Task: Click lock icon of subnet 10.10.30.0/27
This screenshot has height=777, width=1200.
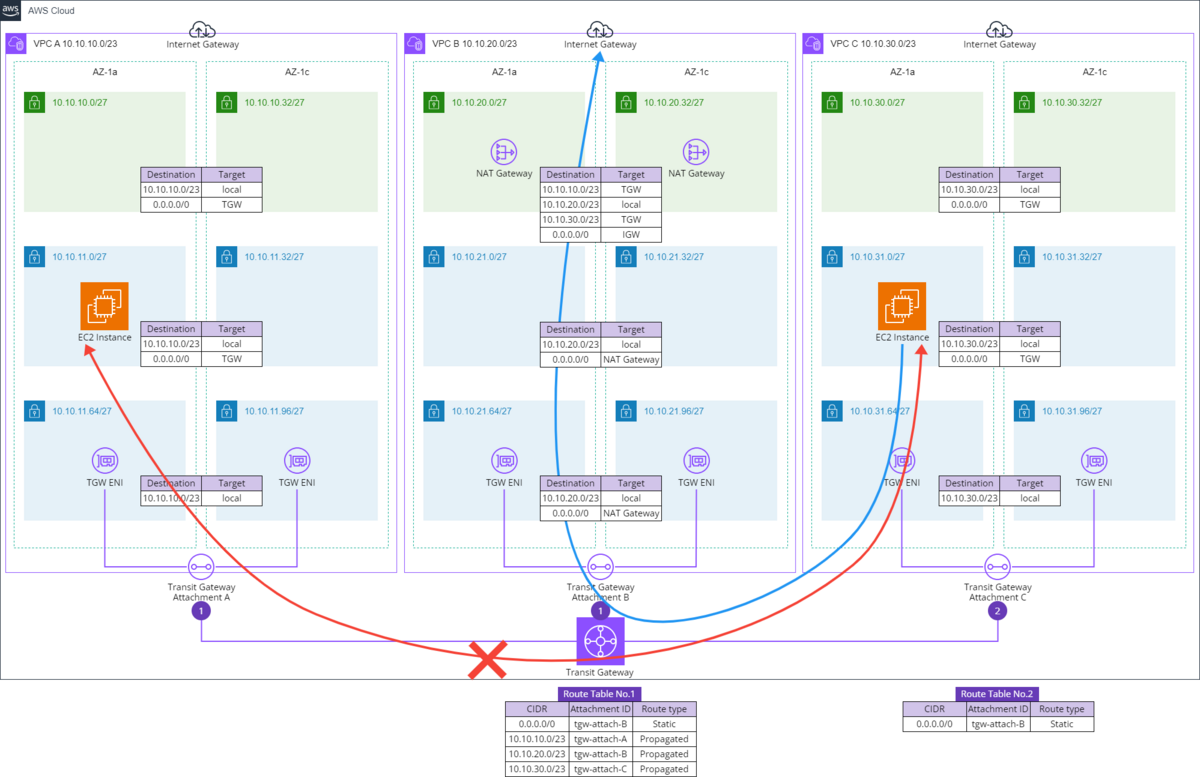Action: [x=831, y=102]
